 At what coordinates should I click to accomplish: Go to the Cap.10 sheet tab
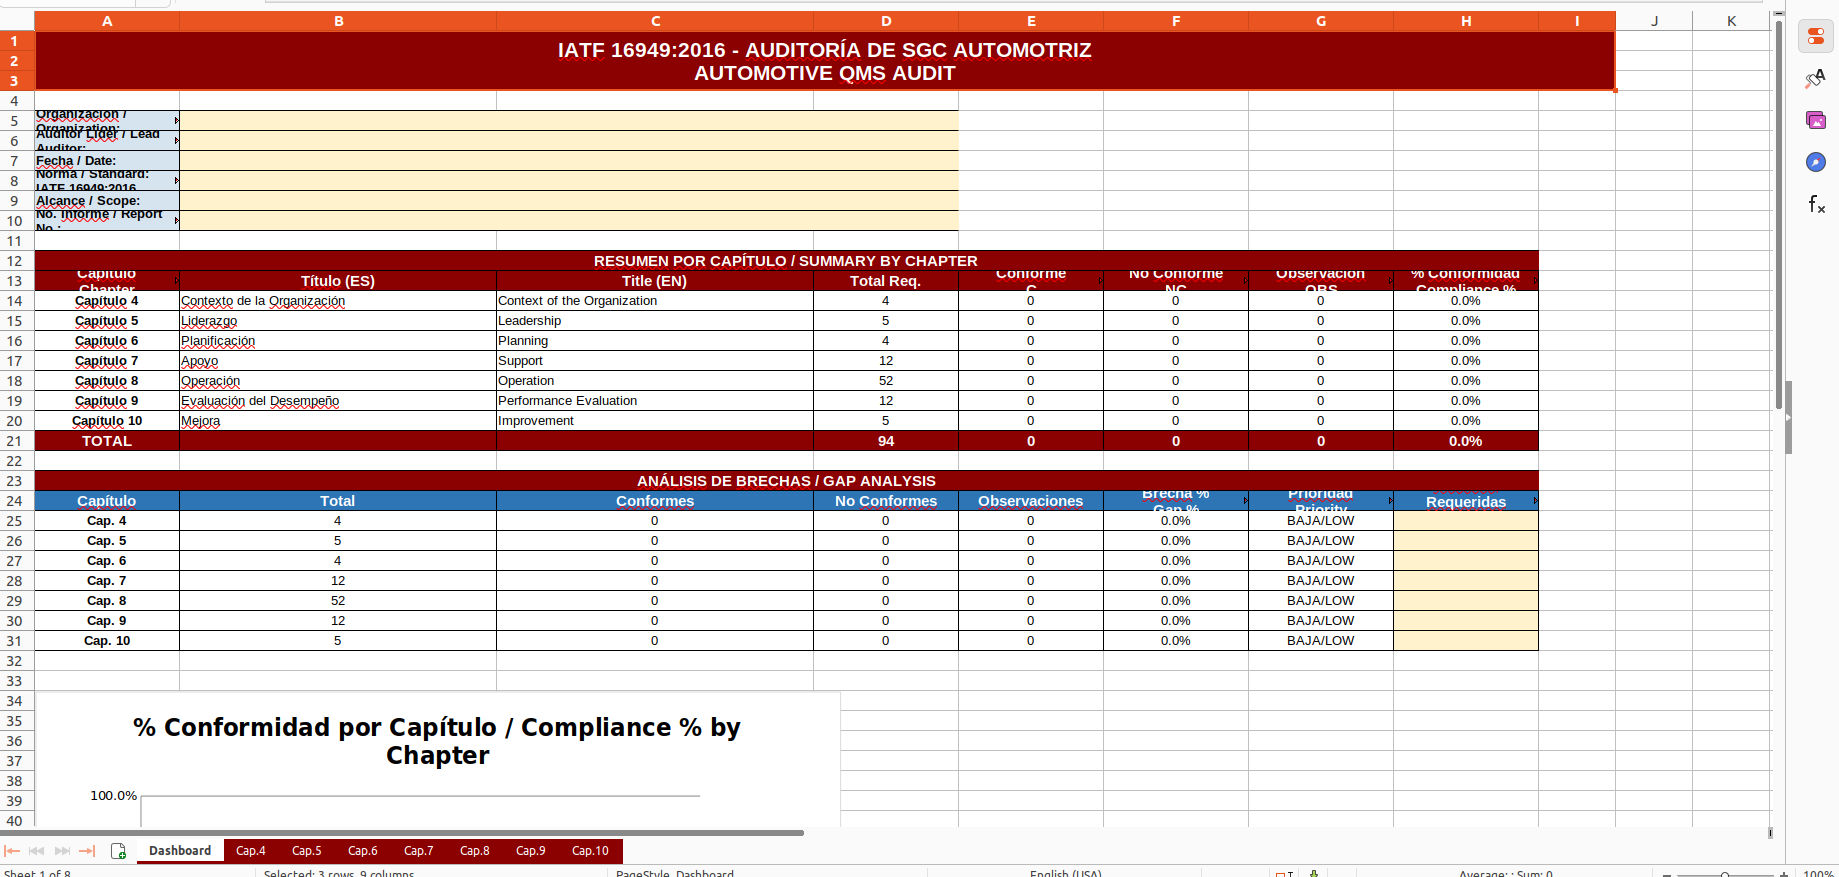click(x=590, y=851)
